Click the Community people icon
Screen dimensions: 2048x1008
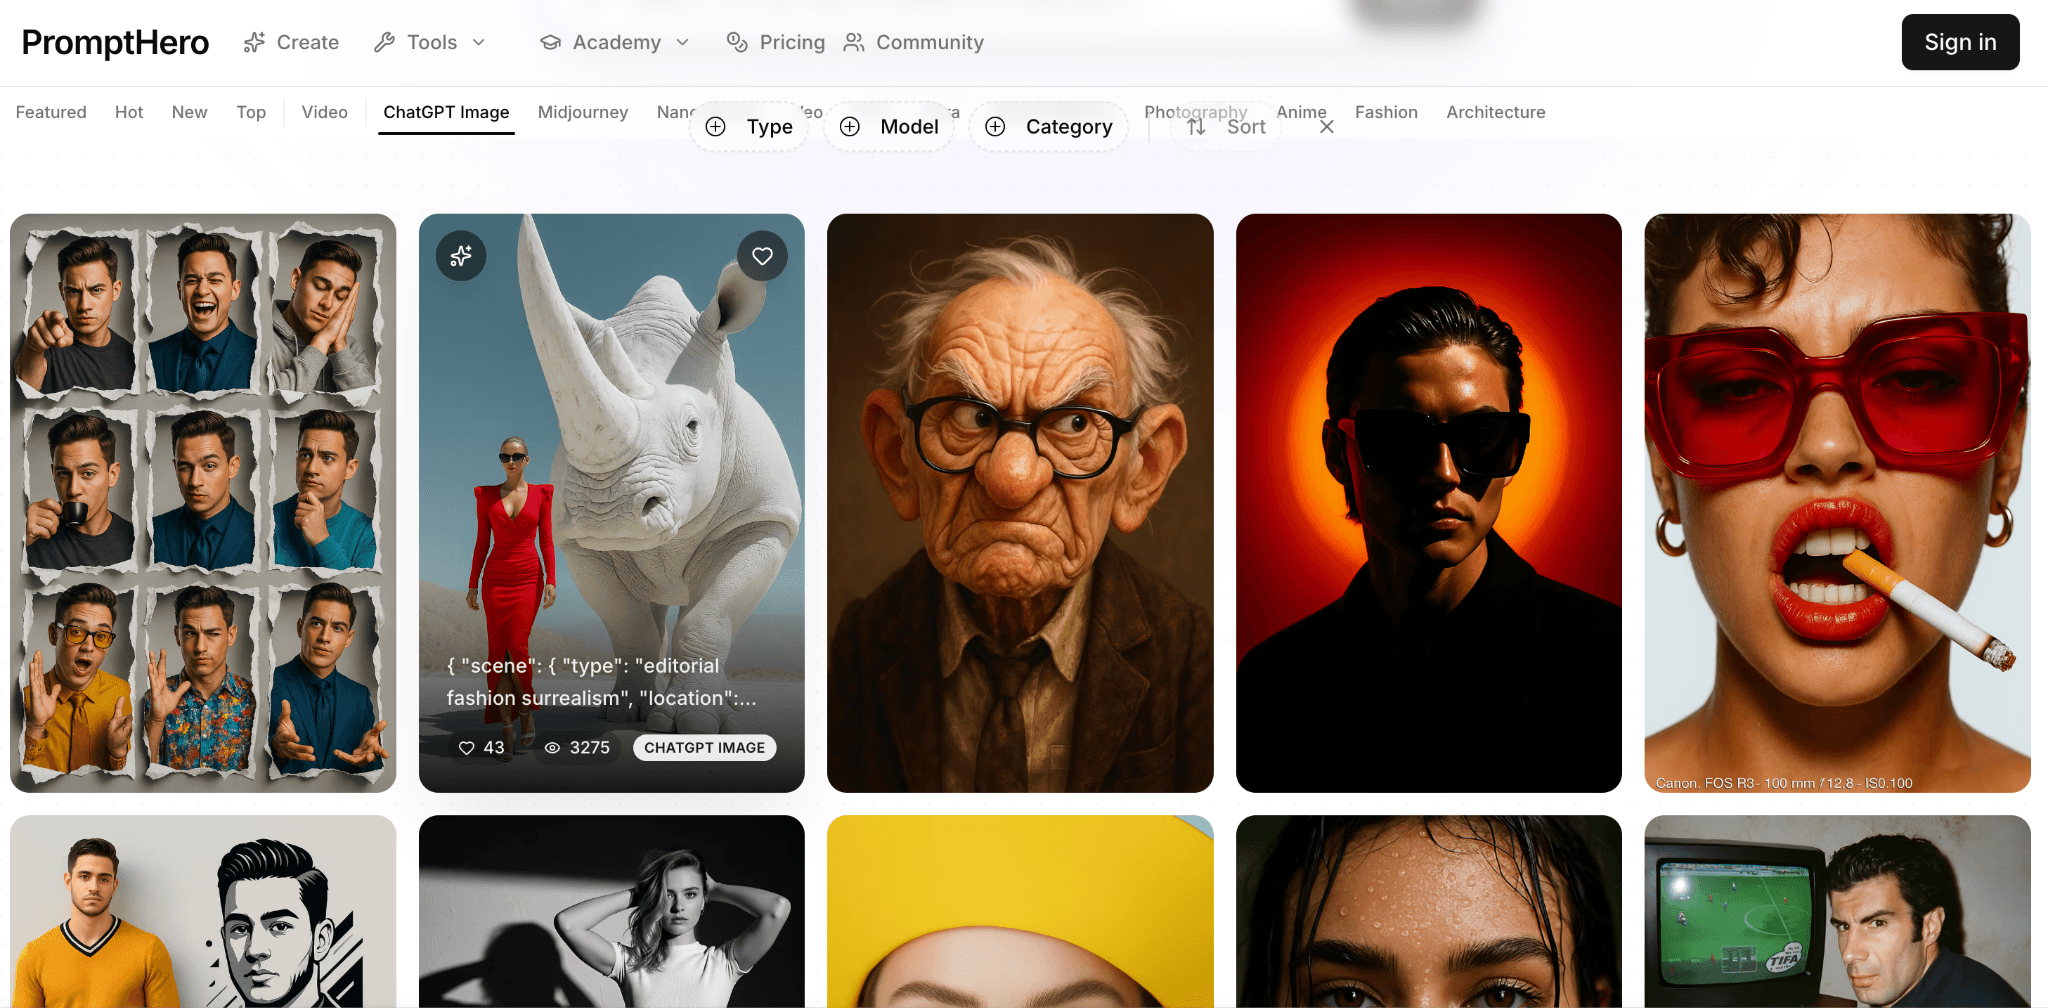[853, 42]
